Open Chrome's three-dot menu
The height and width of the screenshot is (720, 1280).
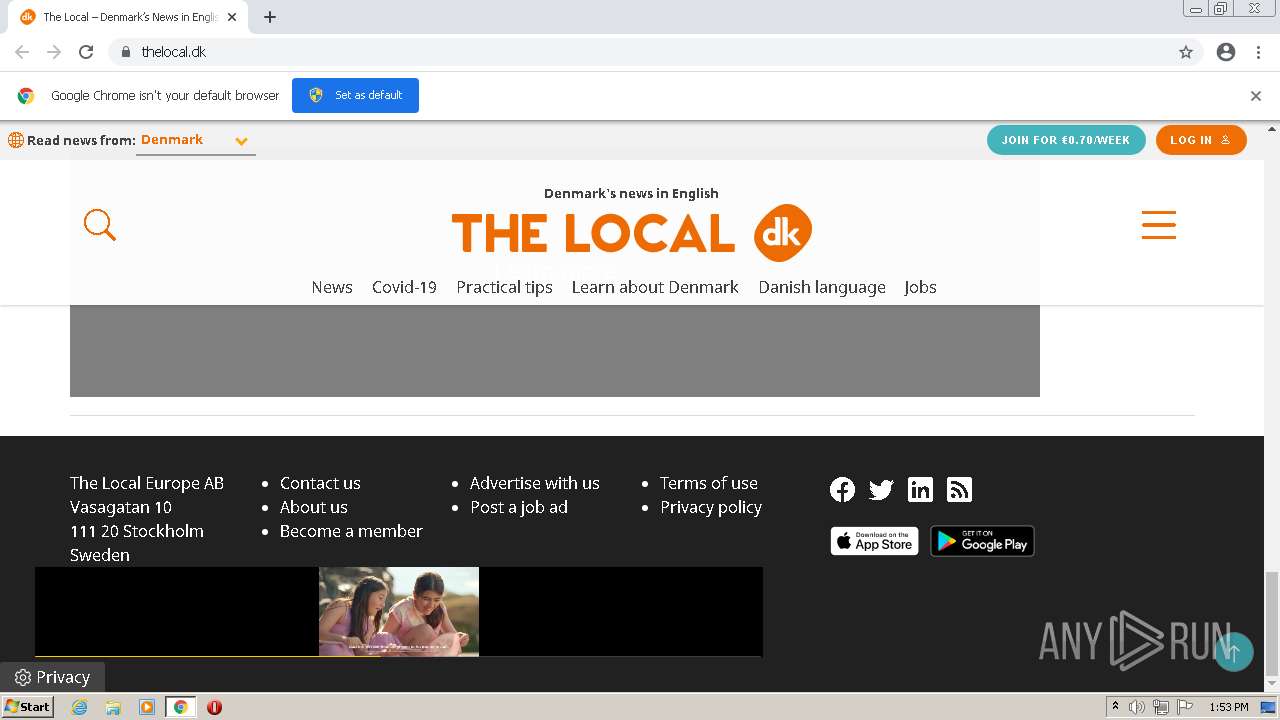click(1258, 52)
